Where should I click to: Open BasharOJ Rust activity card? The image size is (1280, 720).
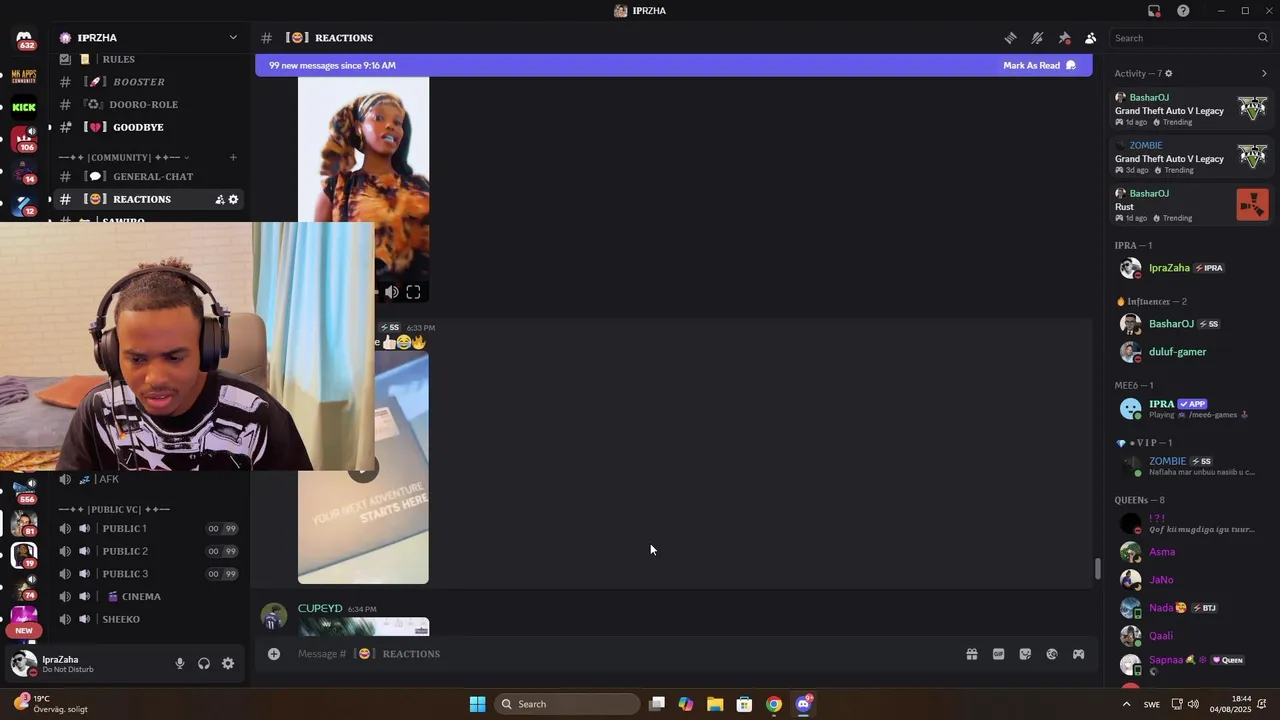(x=1192, y=206)
